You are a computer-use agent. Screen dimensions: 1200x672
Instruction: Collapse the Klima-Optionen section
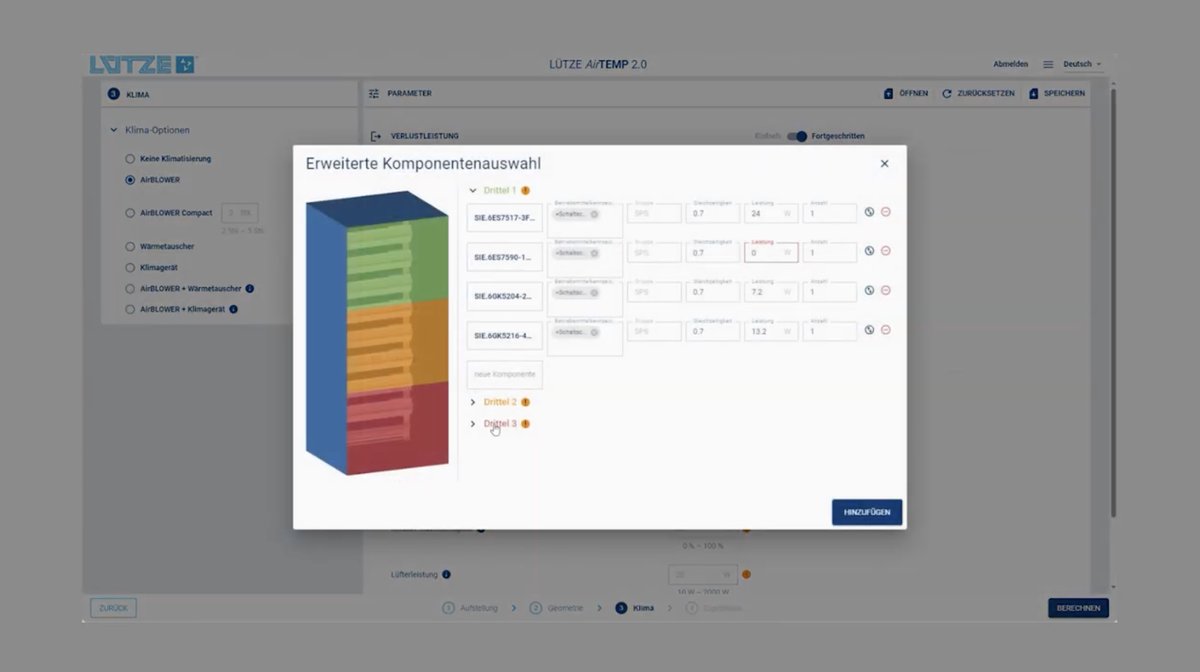(114, 130)
